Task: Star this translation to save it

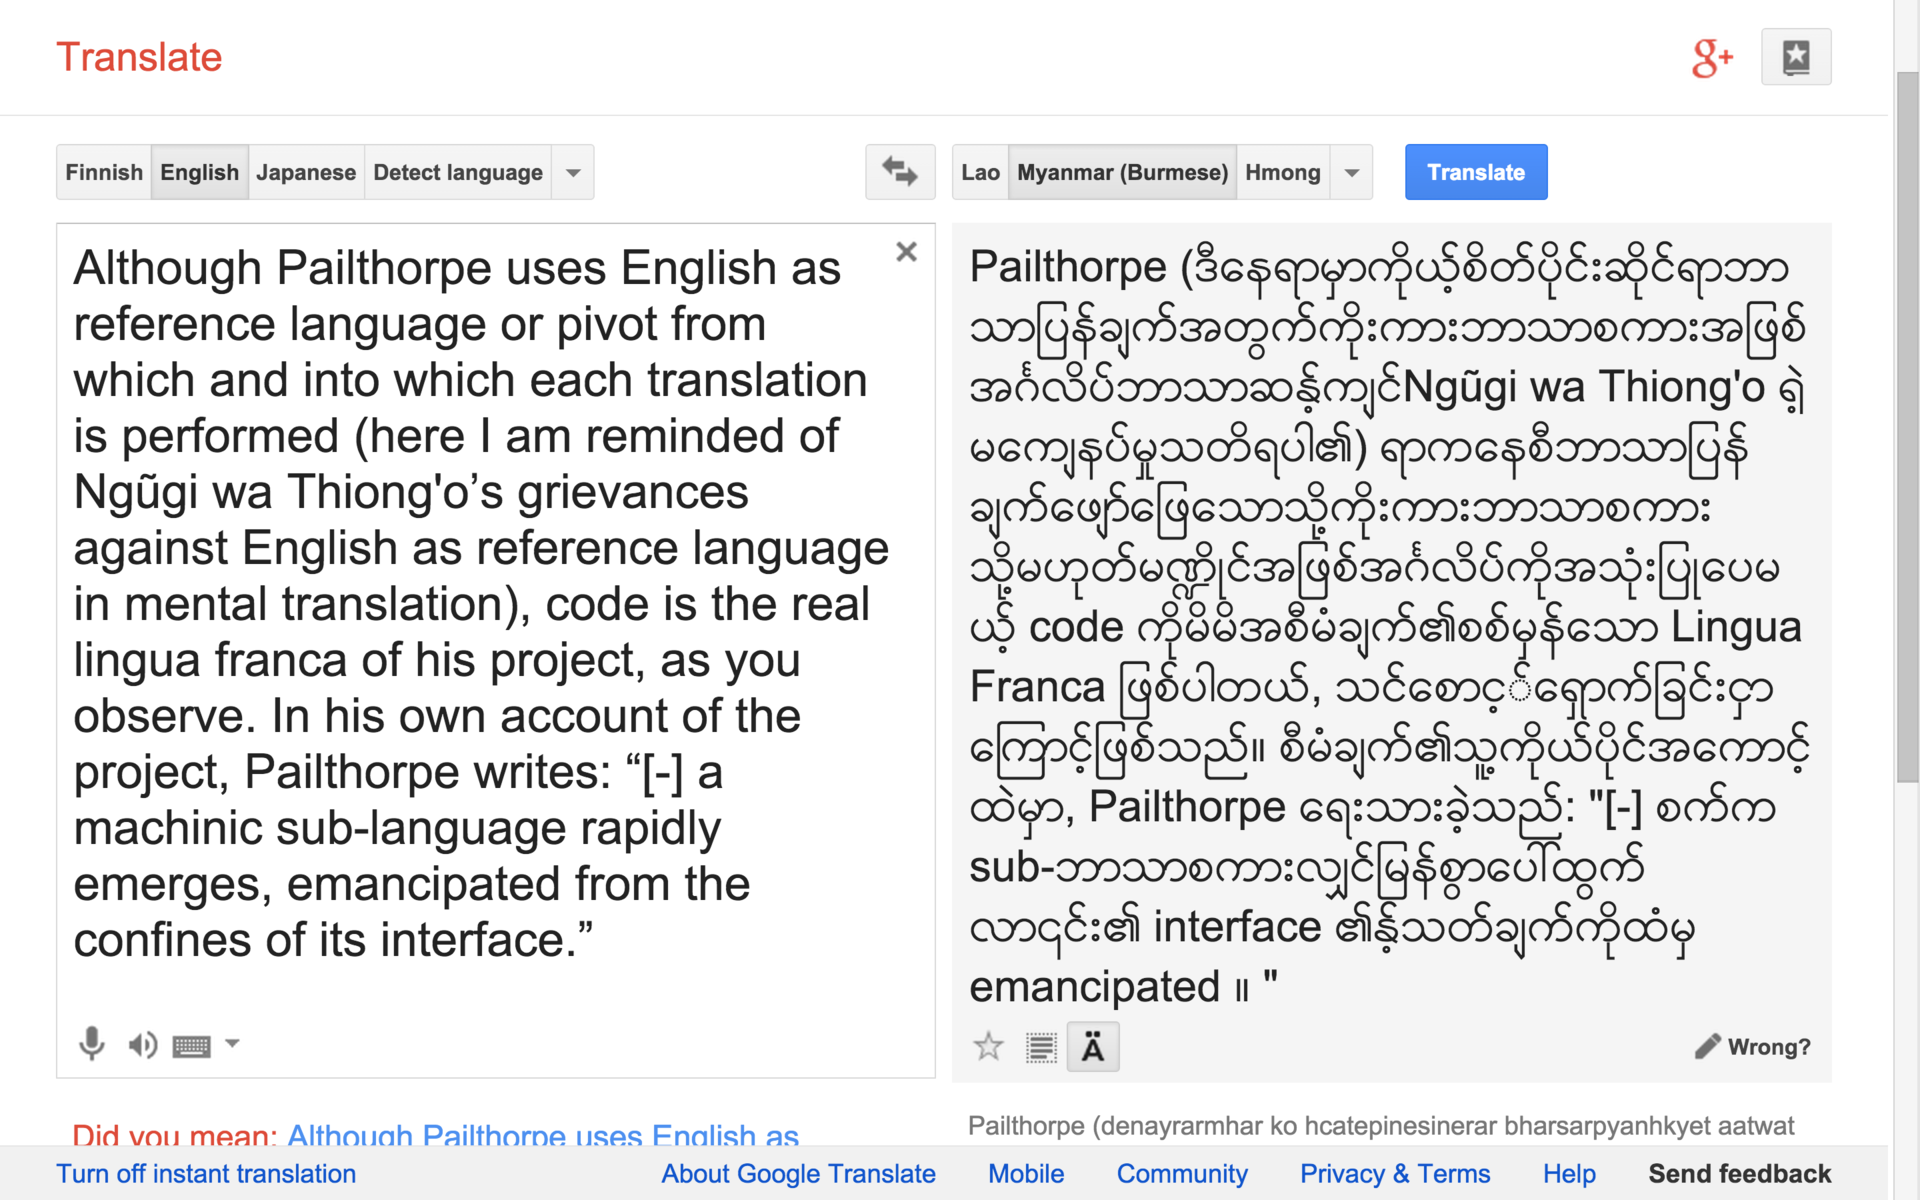Action: click(988, 1047)
